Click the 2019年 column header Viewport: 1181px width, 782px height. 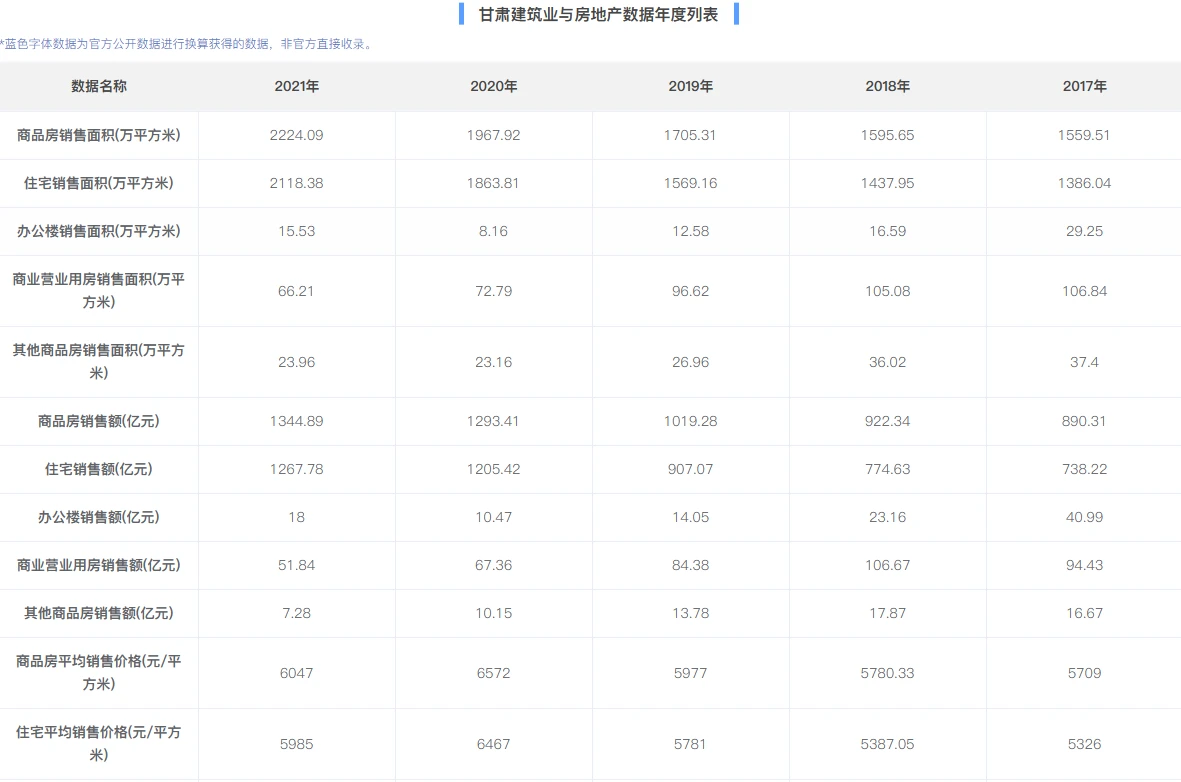691,87
